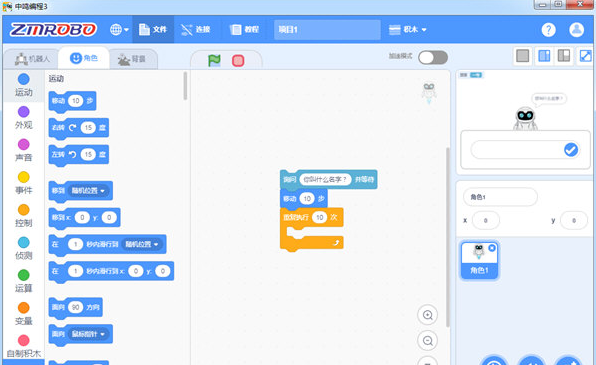Open the user account icon
596x365 pixels.
pos(577,29)
